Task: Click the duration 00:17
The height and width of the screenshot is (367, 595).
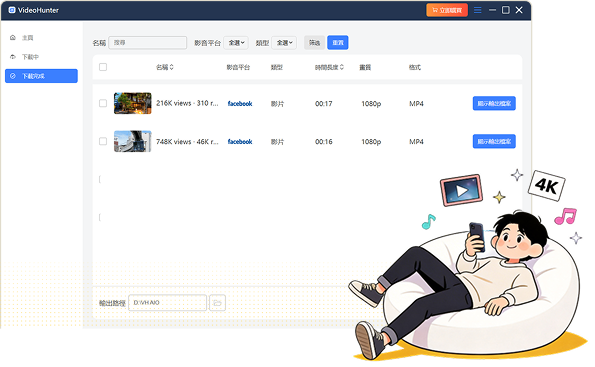Action: point(324,104)
